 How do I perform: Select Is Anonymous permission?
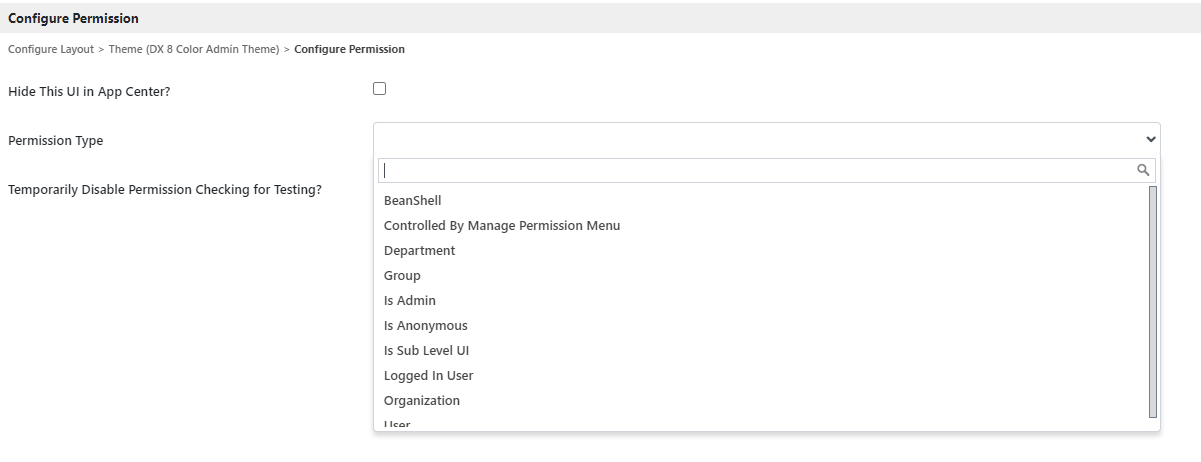425,326
